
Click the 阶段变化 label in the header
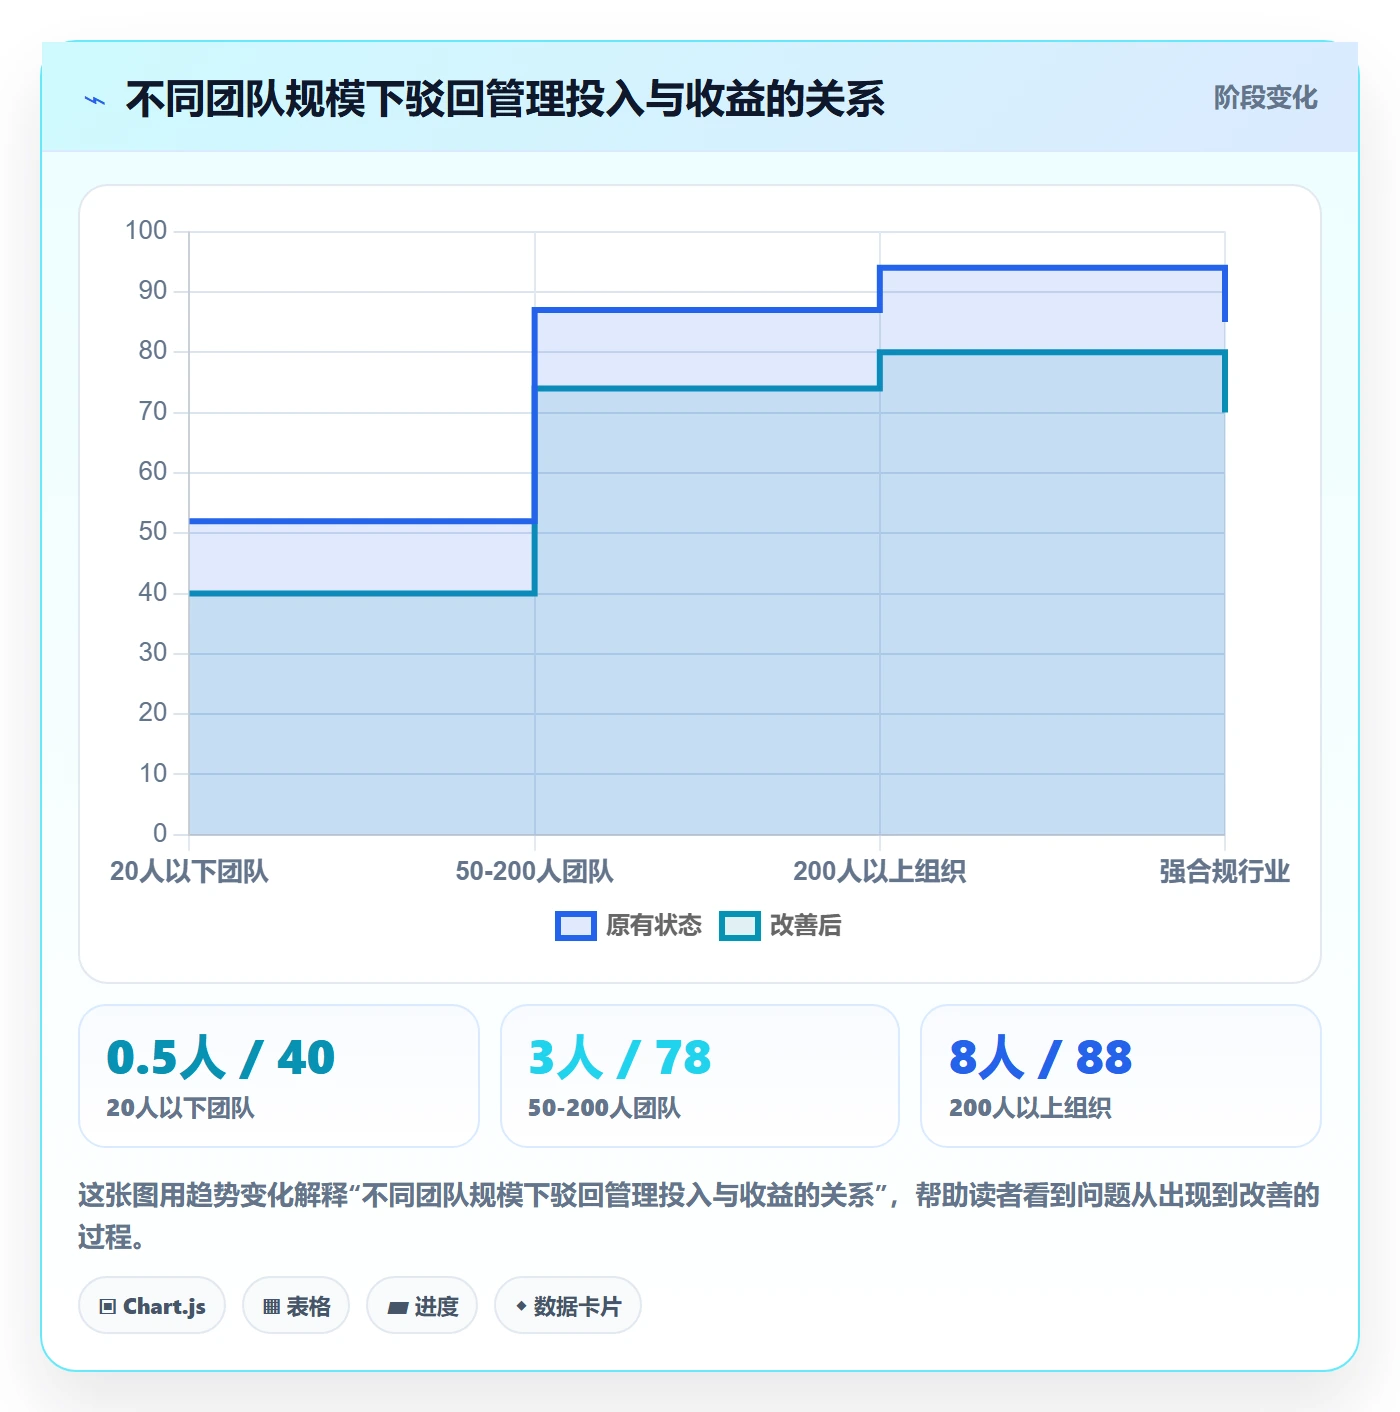pos(1265,98)
